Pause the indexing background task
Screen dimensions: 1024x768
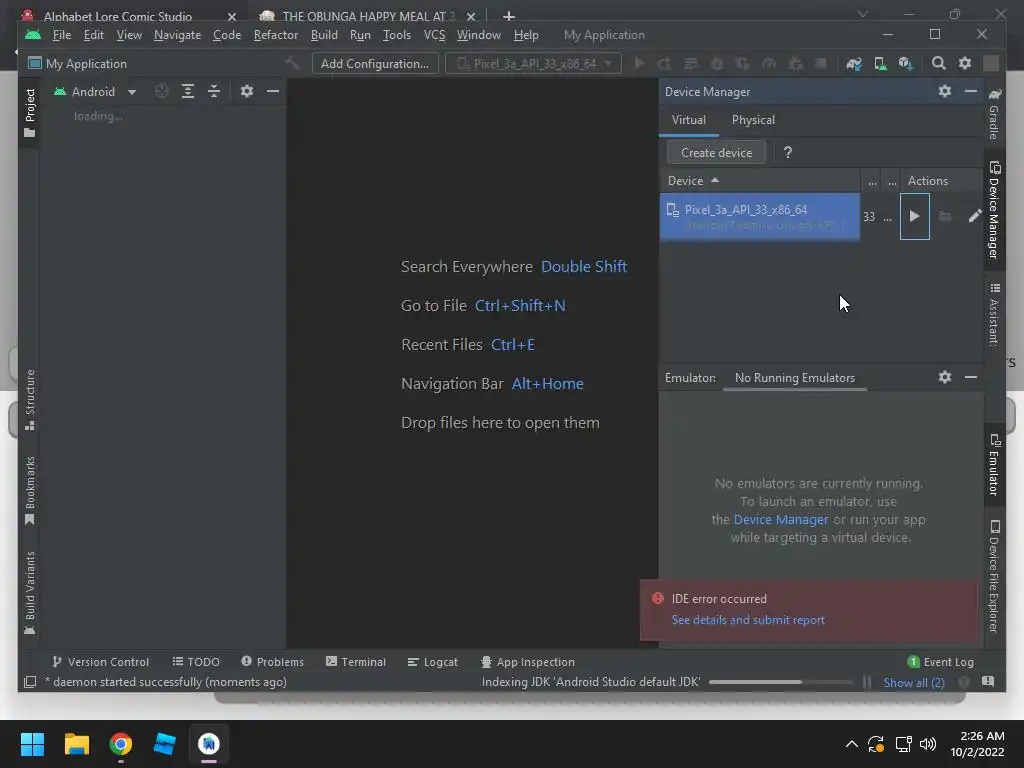[x=867, y=682]
